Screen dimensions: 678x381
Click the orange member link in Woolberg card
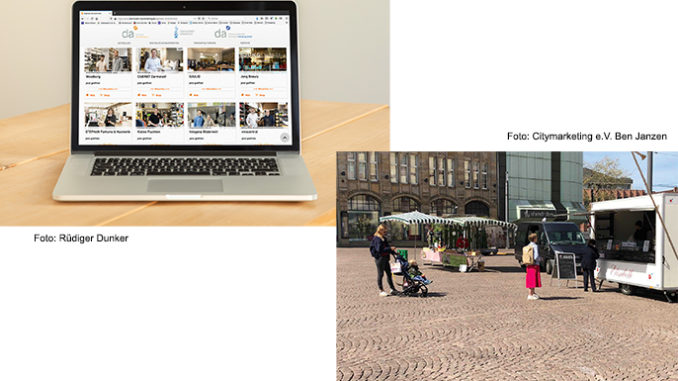[108, 89]
